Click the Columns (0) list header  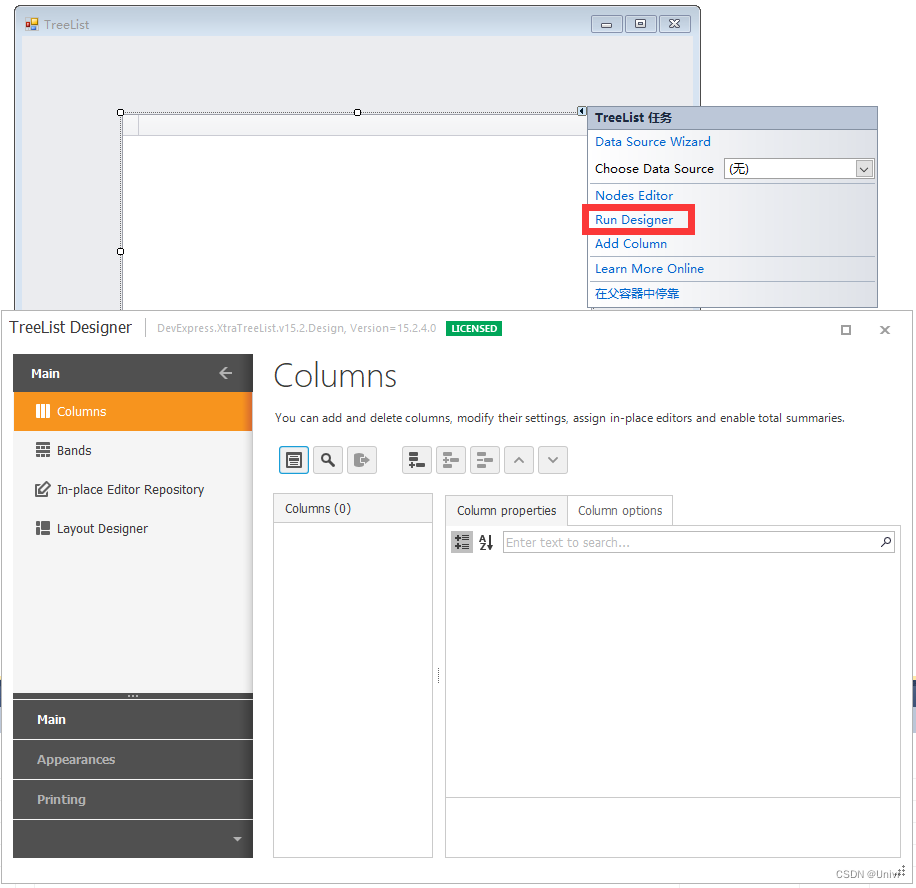point(353,508)
